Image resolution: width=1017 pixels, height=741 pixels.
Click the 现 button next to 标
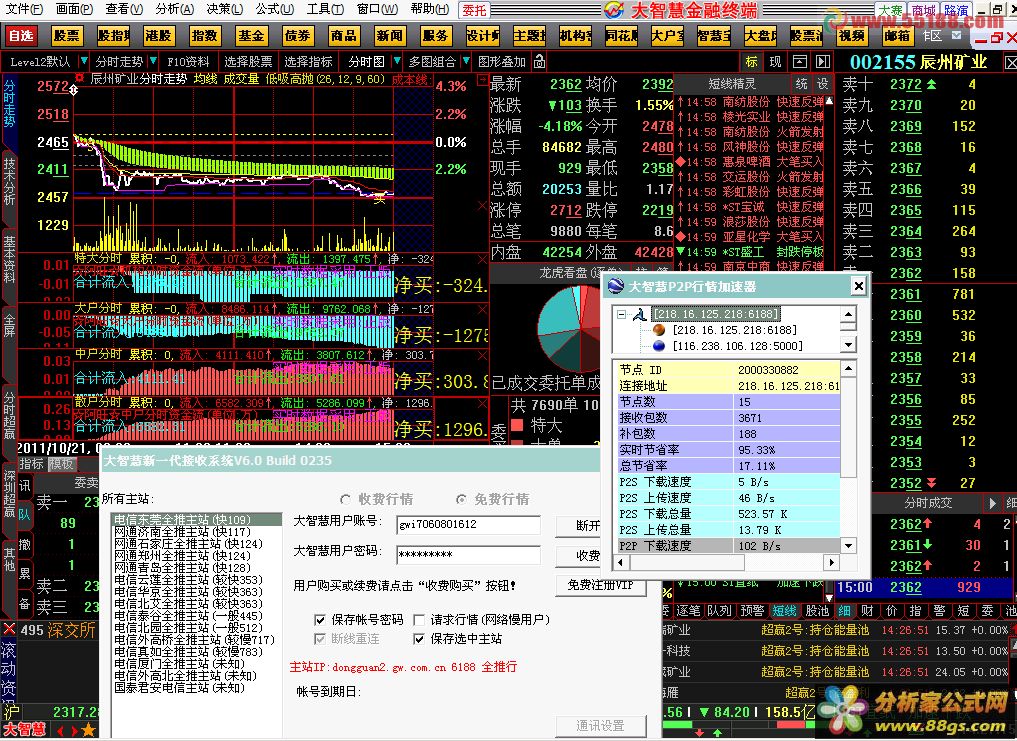776,62
